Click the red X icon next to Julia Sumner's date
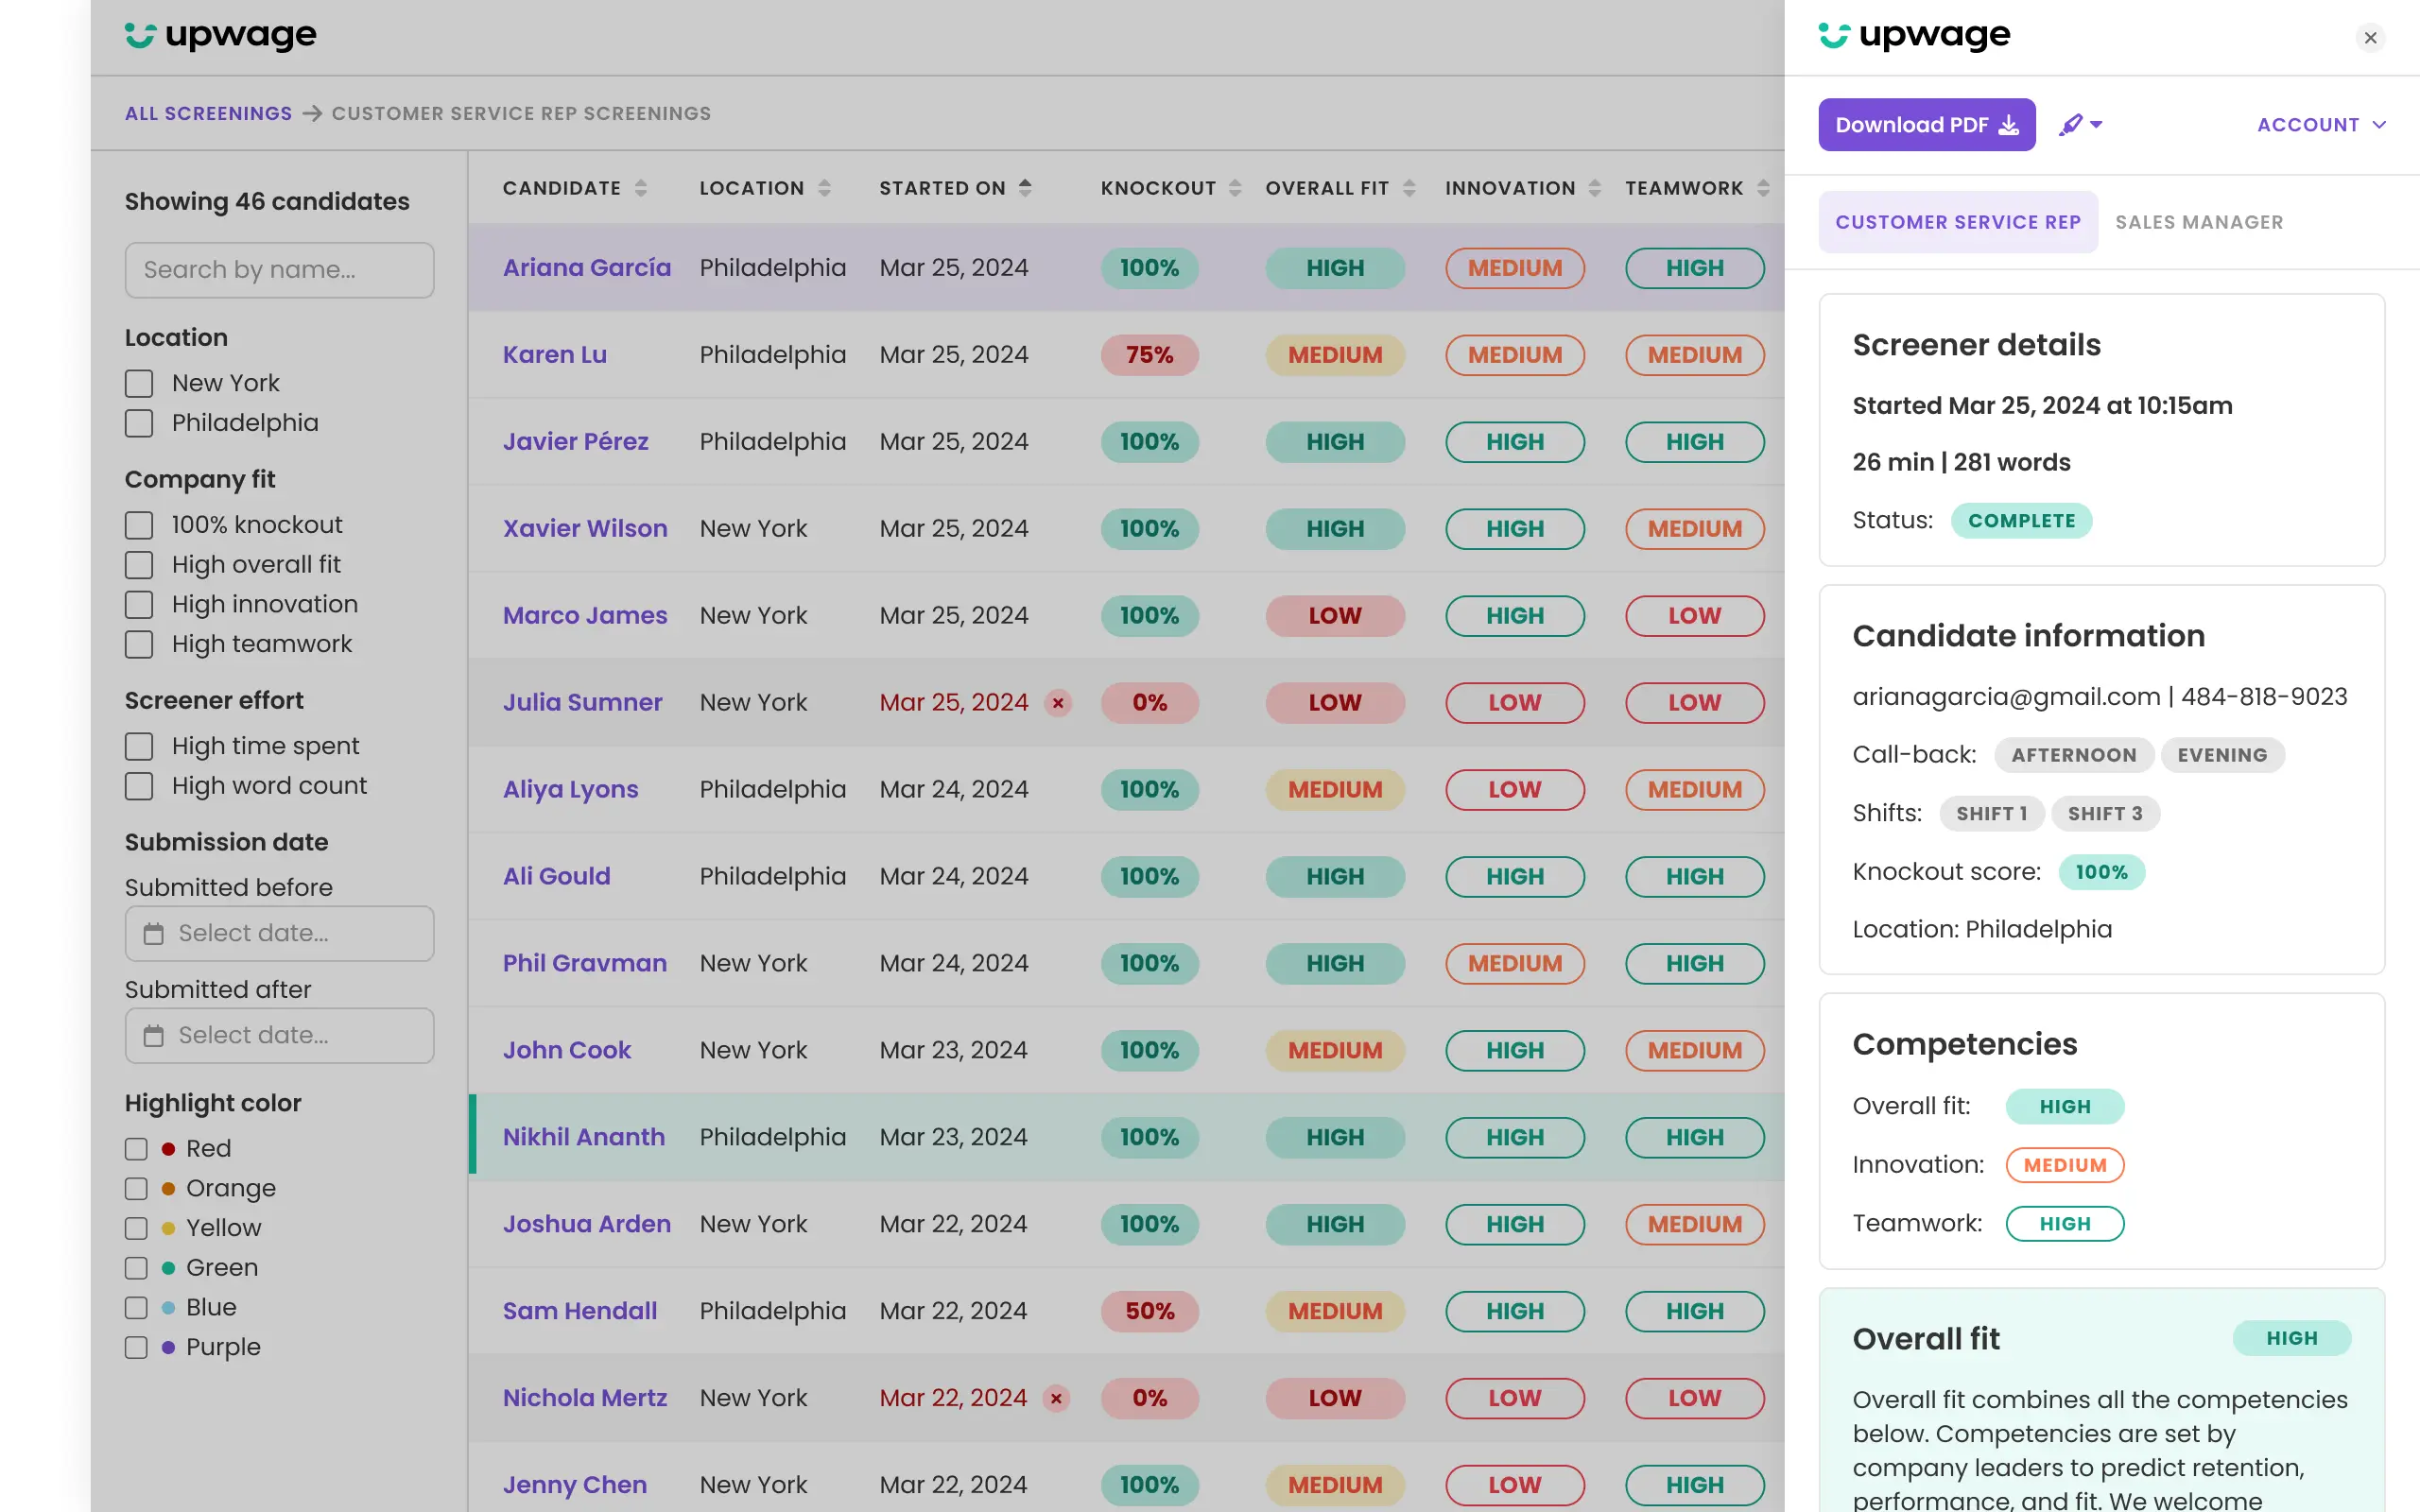The image size is (2420, 1512). click(x=1058, y=703)
